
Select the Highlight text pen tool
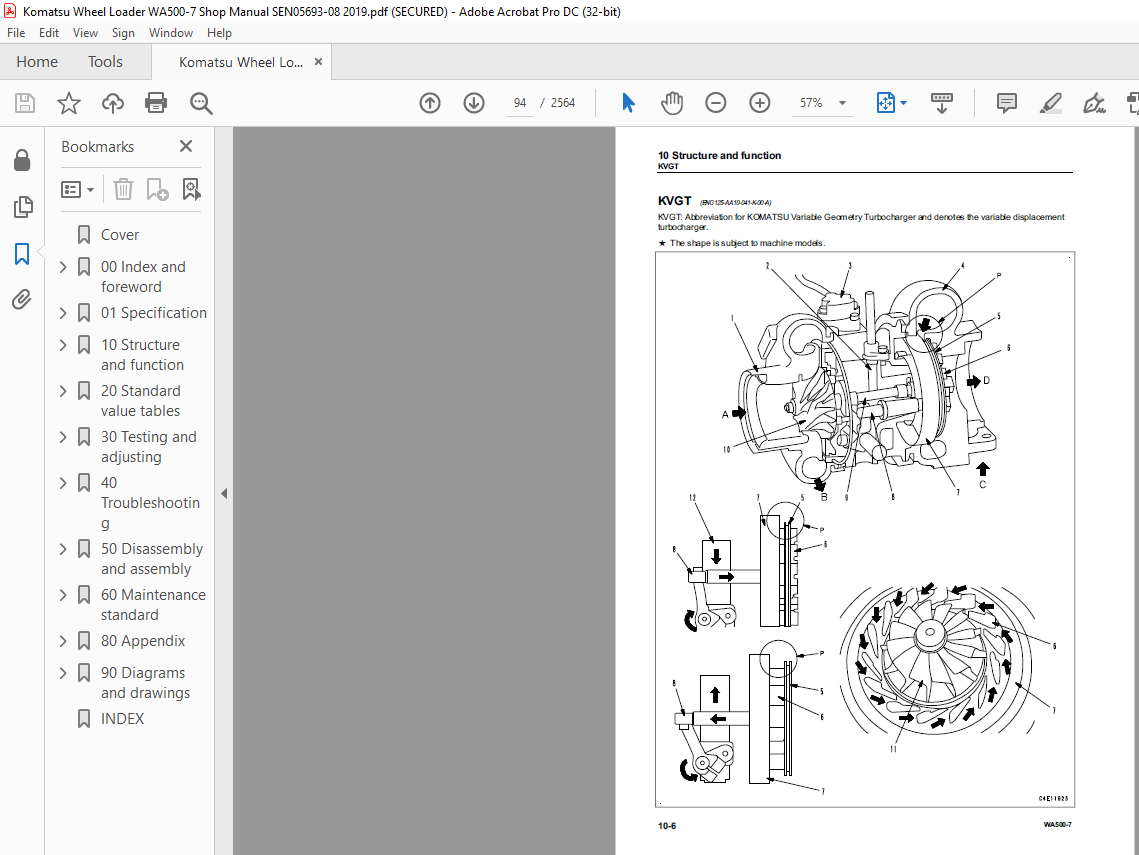pyautogui.click(x=1050, y=103)
